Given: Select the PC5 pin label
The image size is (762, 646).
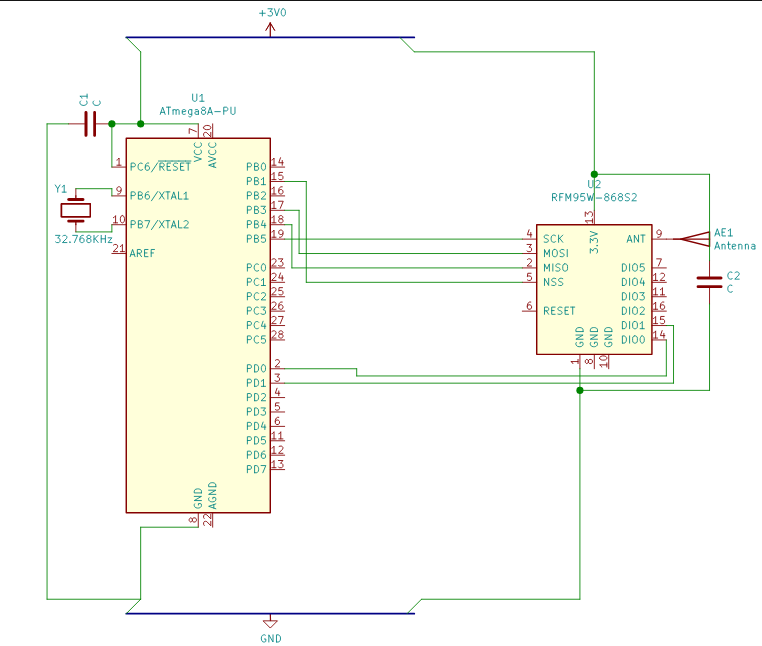Looking at the screenshot, I should pos(256,340).
